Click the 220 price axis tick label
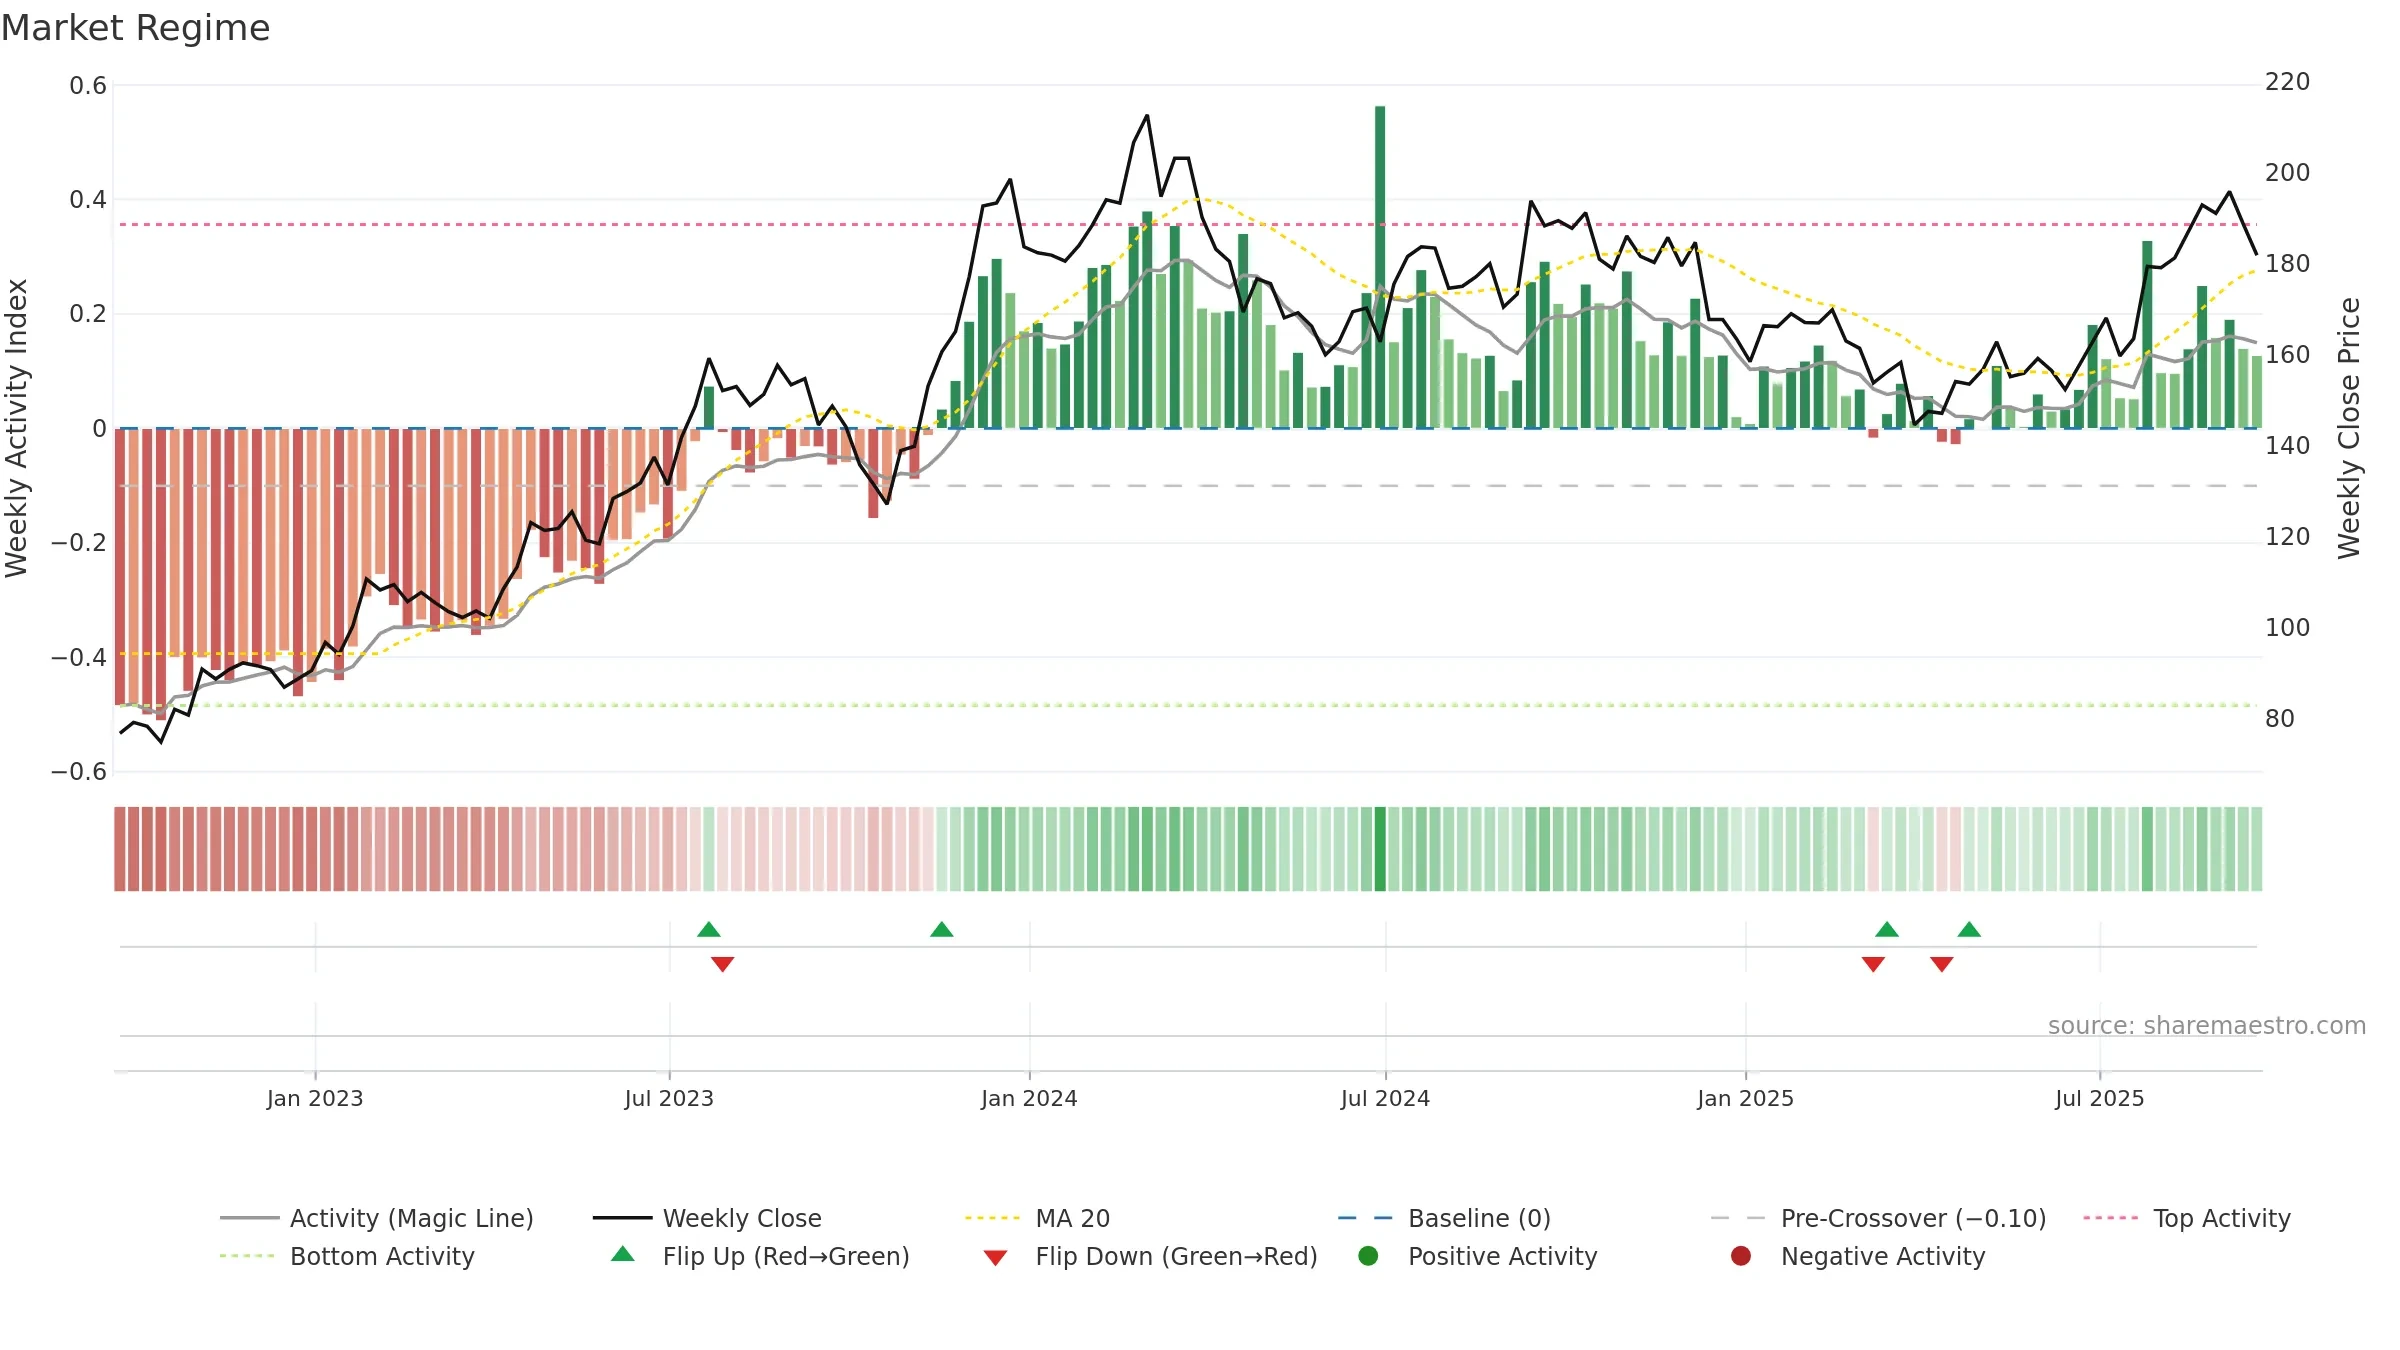This screenshot has width=2400, height=1350. tap(2287, 82)
